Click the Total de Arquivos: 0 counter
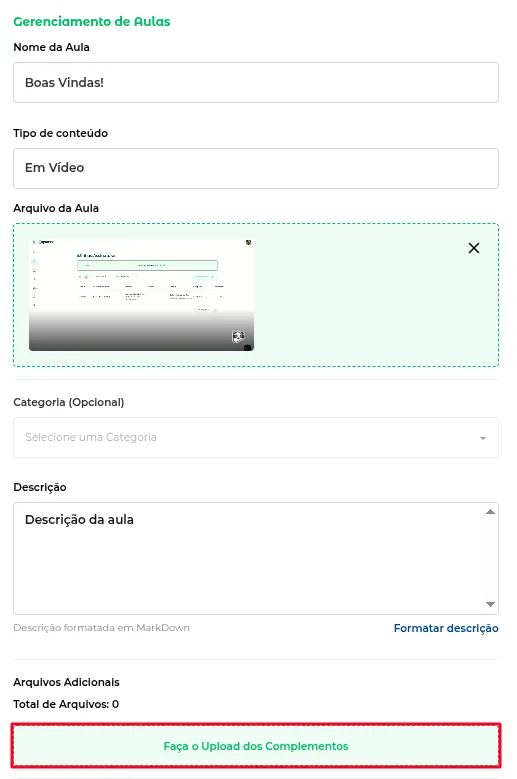This screenshot has height=779, width=517. click(x=66, y=704)
